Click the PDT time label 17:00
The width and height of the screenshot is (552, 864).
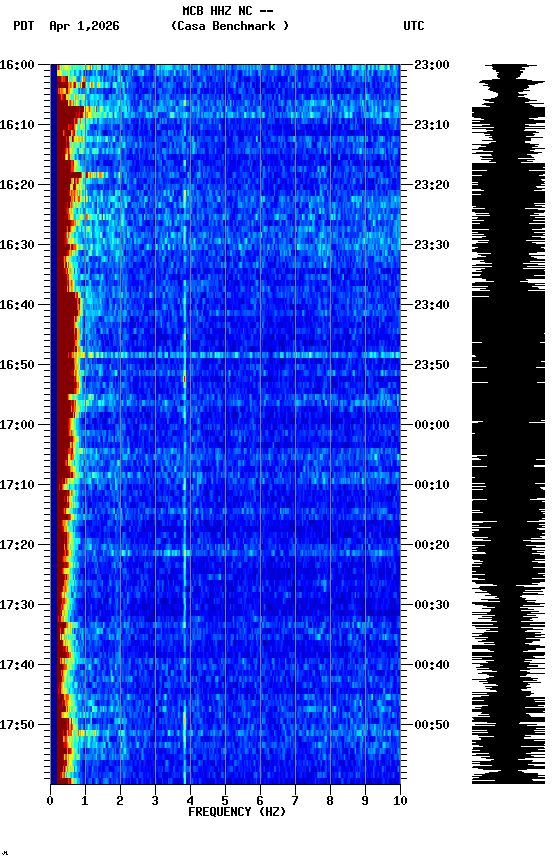(x=17, y=425)
